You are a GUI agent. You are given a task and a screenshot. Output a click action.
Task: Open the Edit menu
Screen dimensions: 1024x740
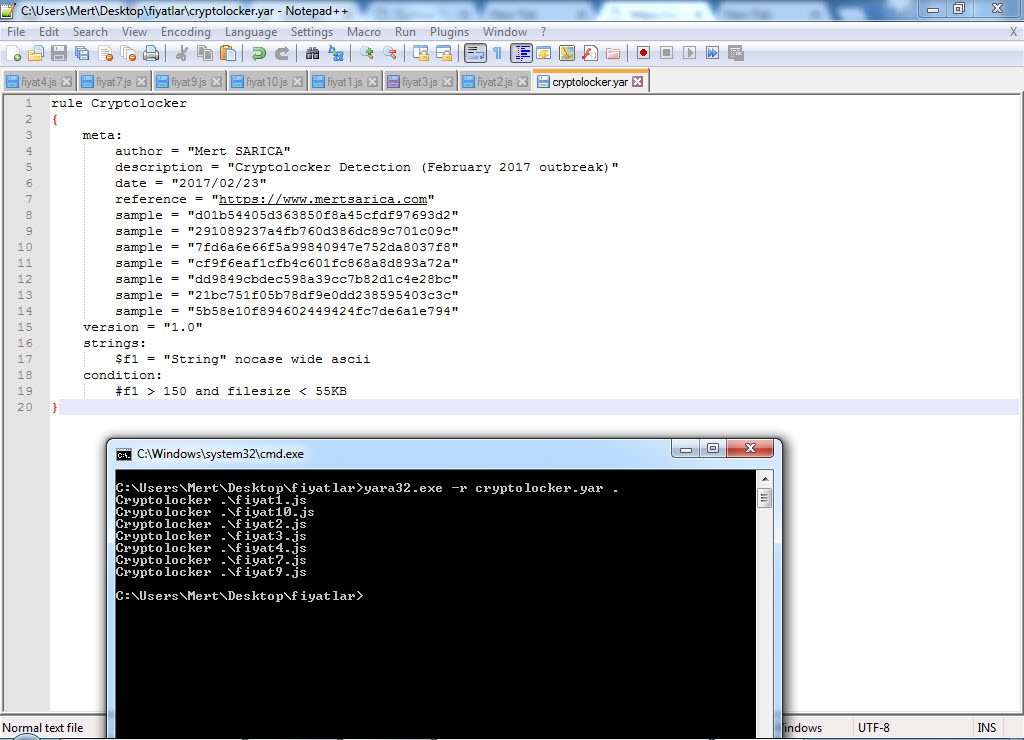[48, 32]
